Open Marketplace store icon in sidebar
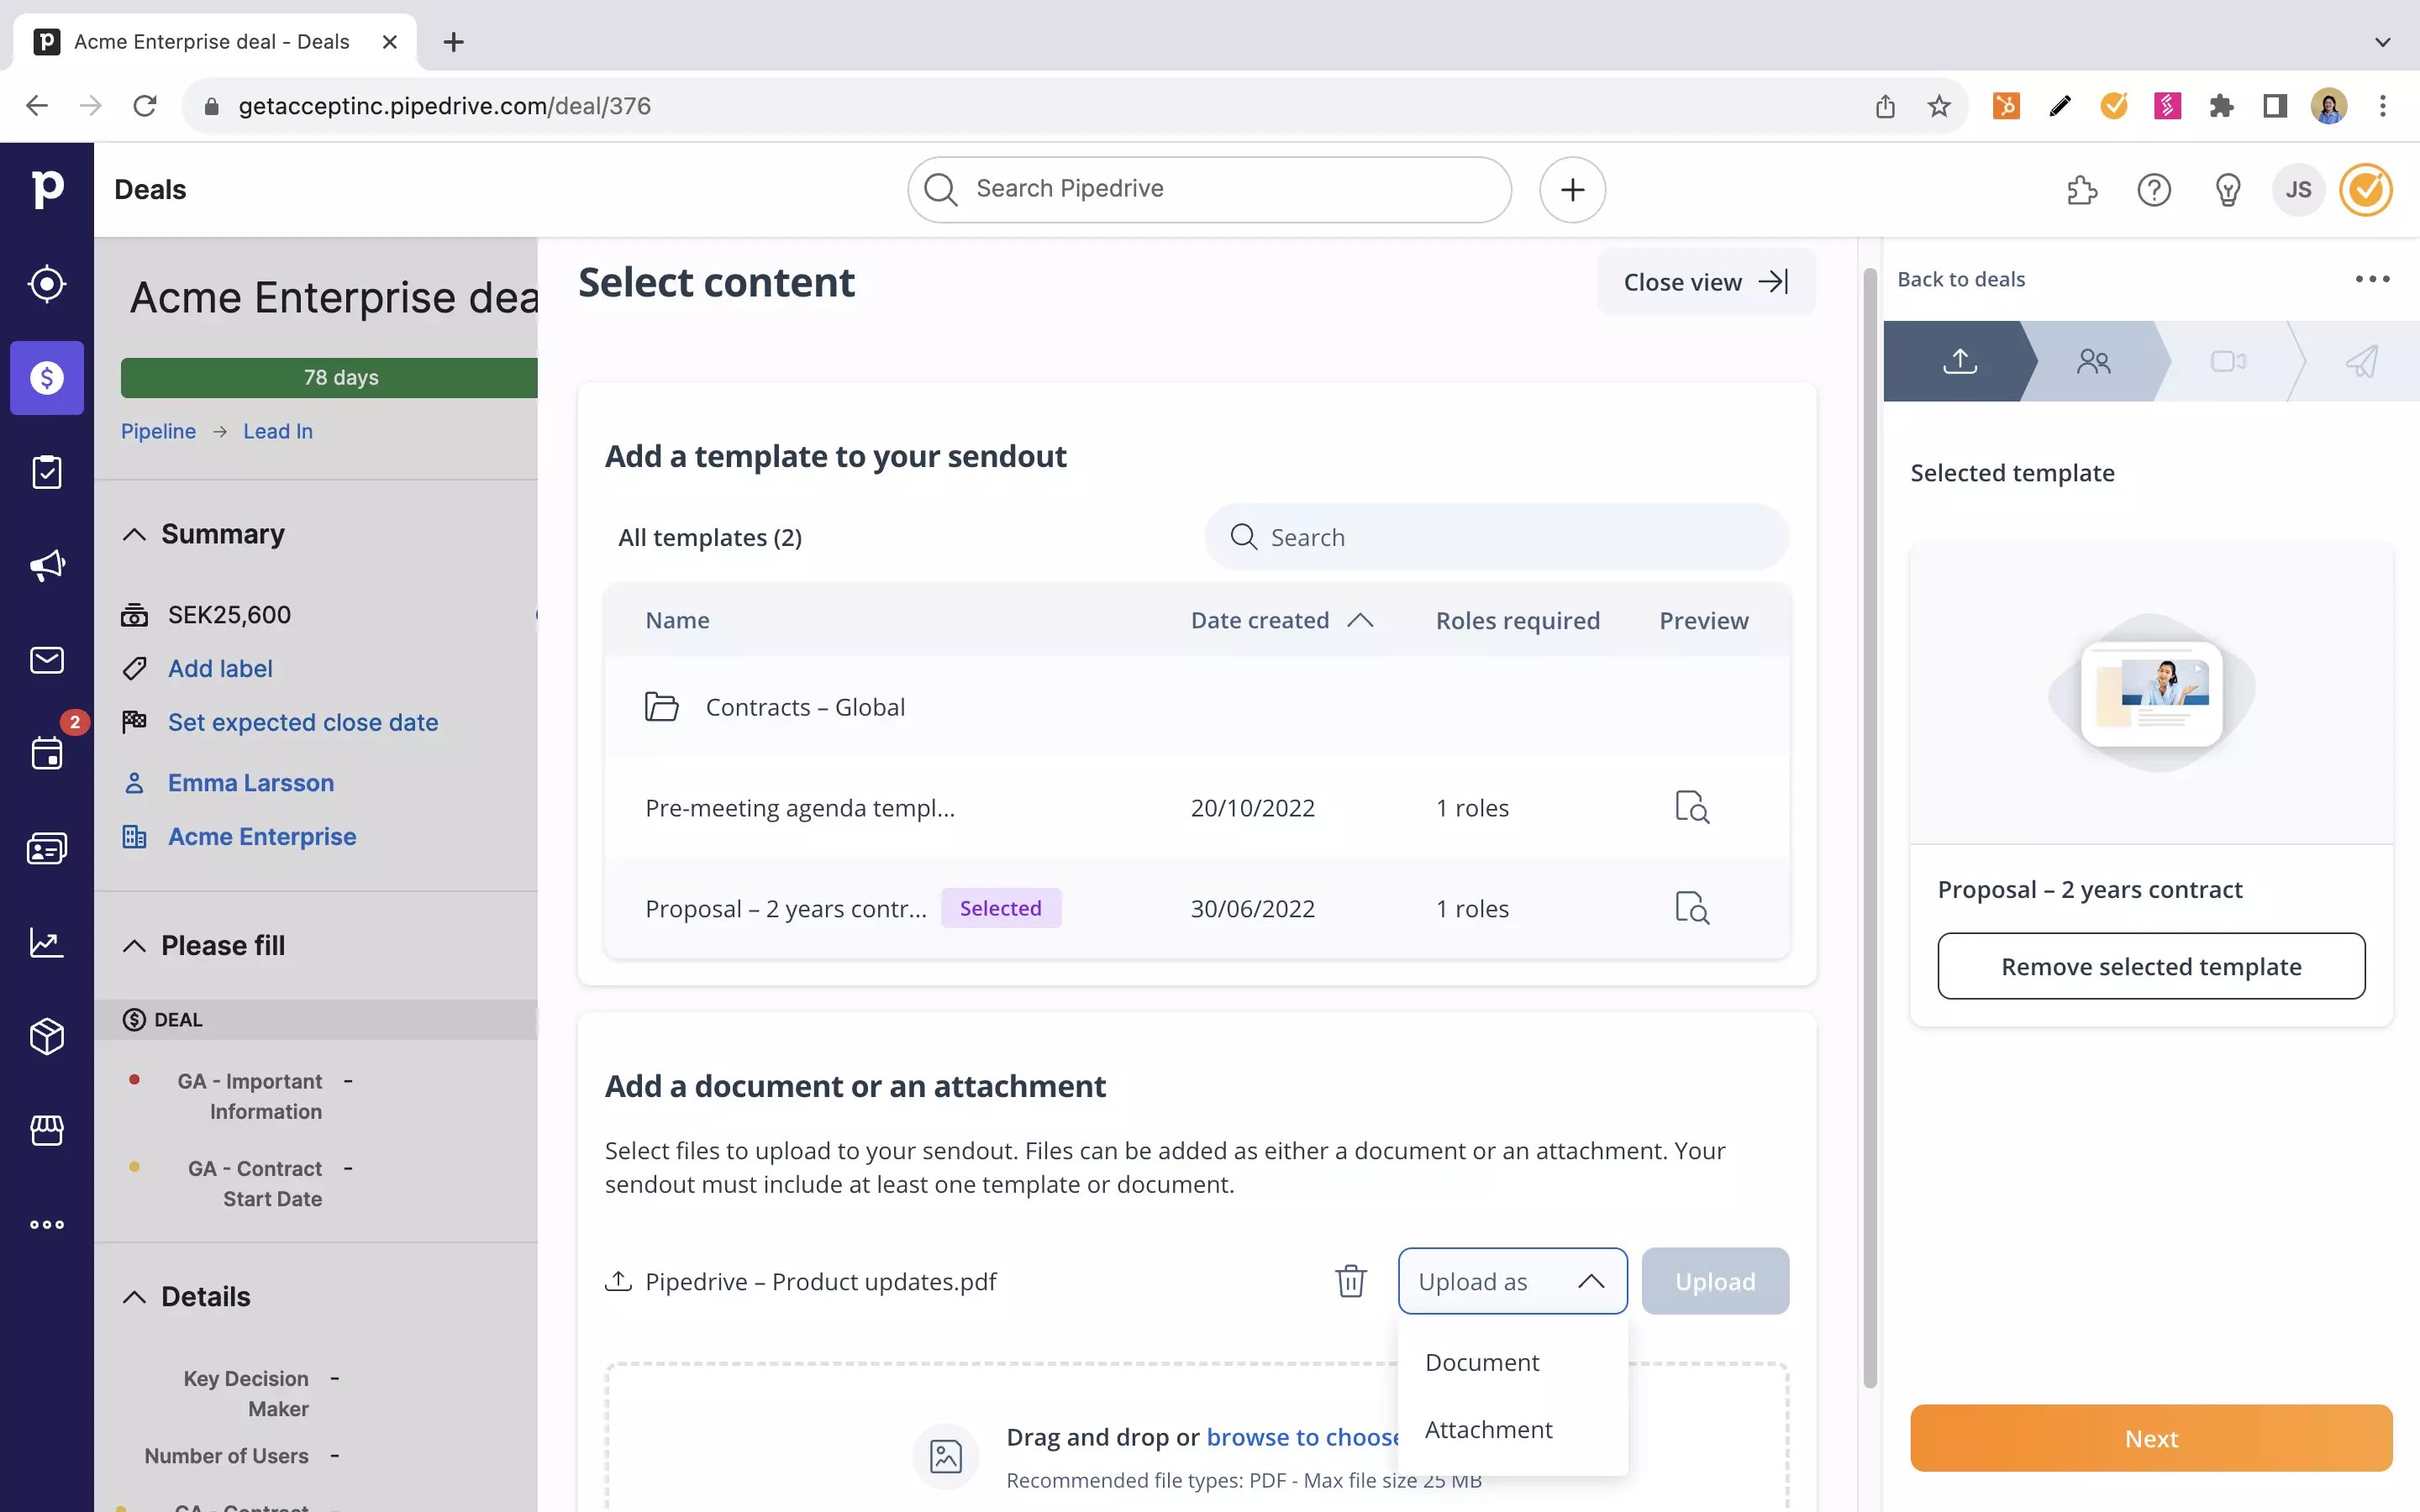The width and height of the screenshot is (2420, 1512). click(x=47, y=1130)
